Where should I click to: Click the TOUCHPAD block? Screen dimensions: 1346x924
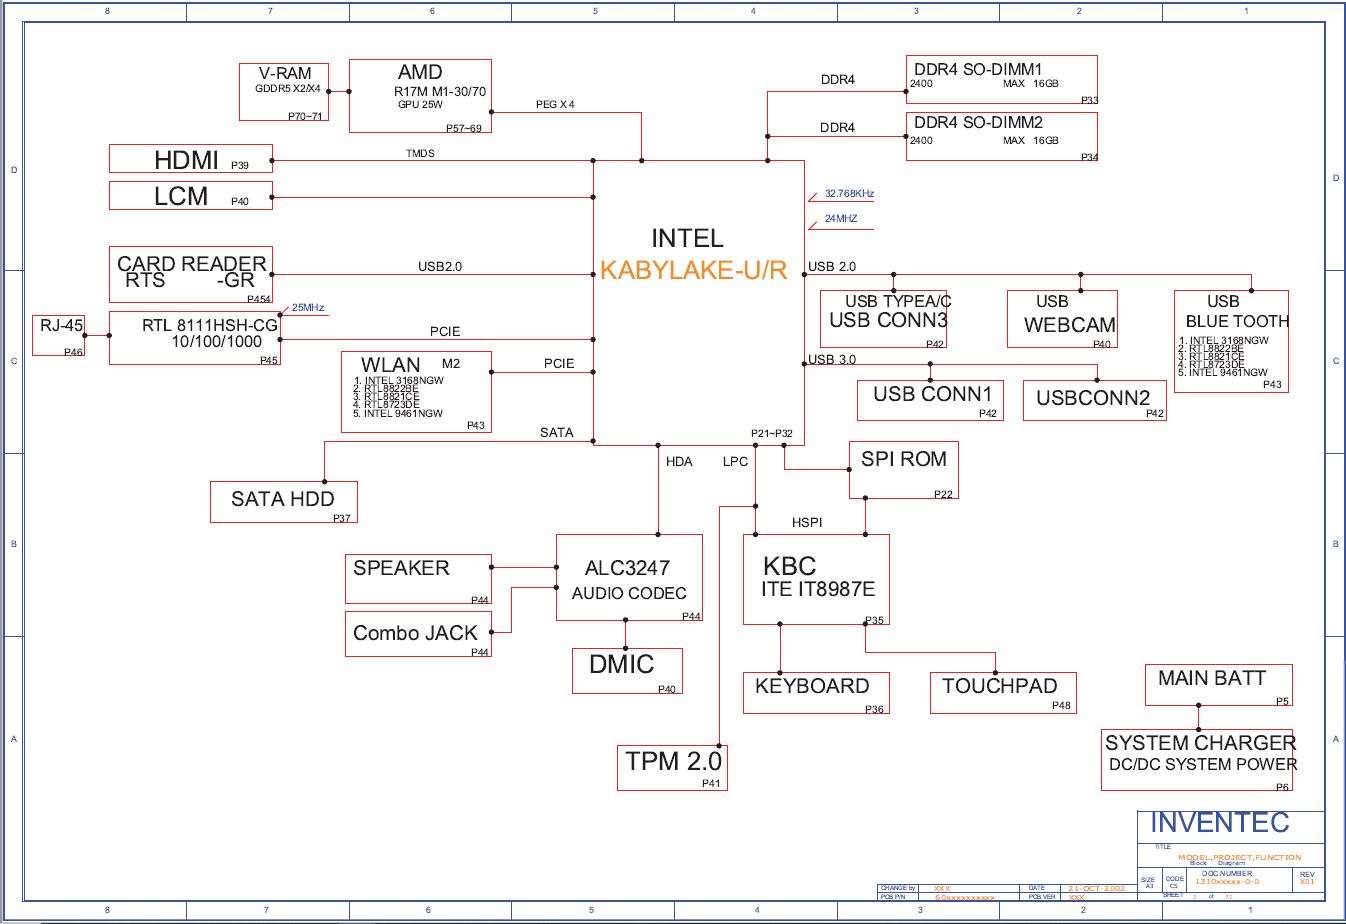pos(1003,693)
